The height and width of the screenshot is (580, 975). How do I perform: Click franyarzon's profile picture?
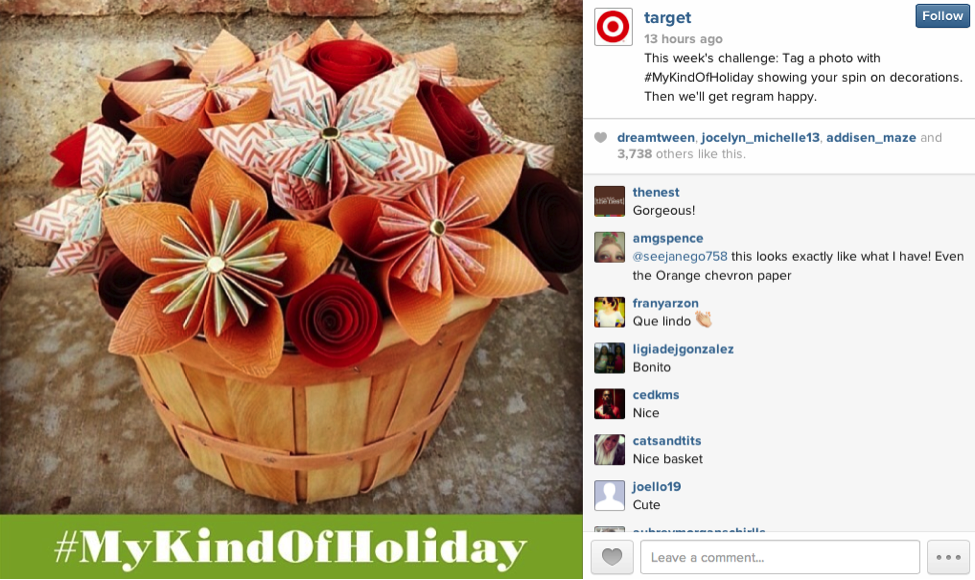coord(609,312)
